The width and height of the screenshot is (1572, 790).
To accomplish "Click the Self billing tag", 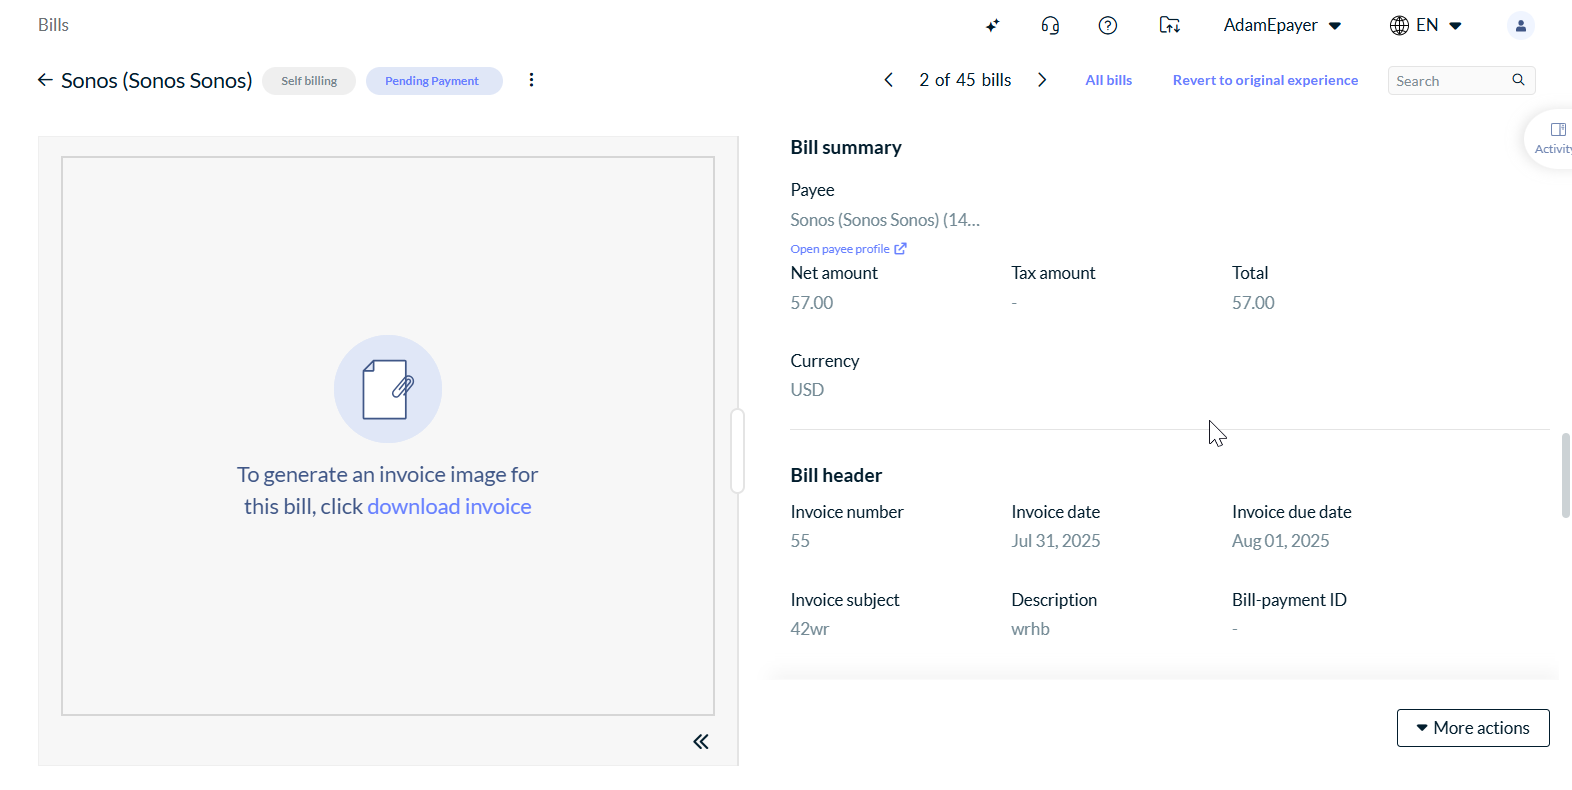I will tap(309, 81).
